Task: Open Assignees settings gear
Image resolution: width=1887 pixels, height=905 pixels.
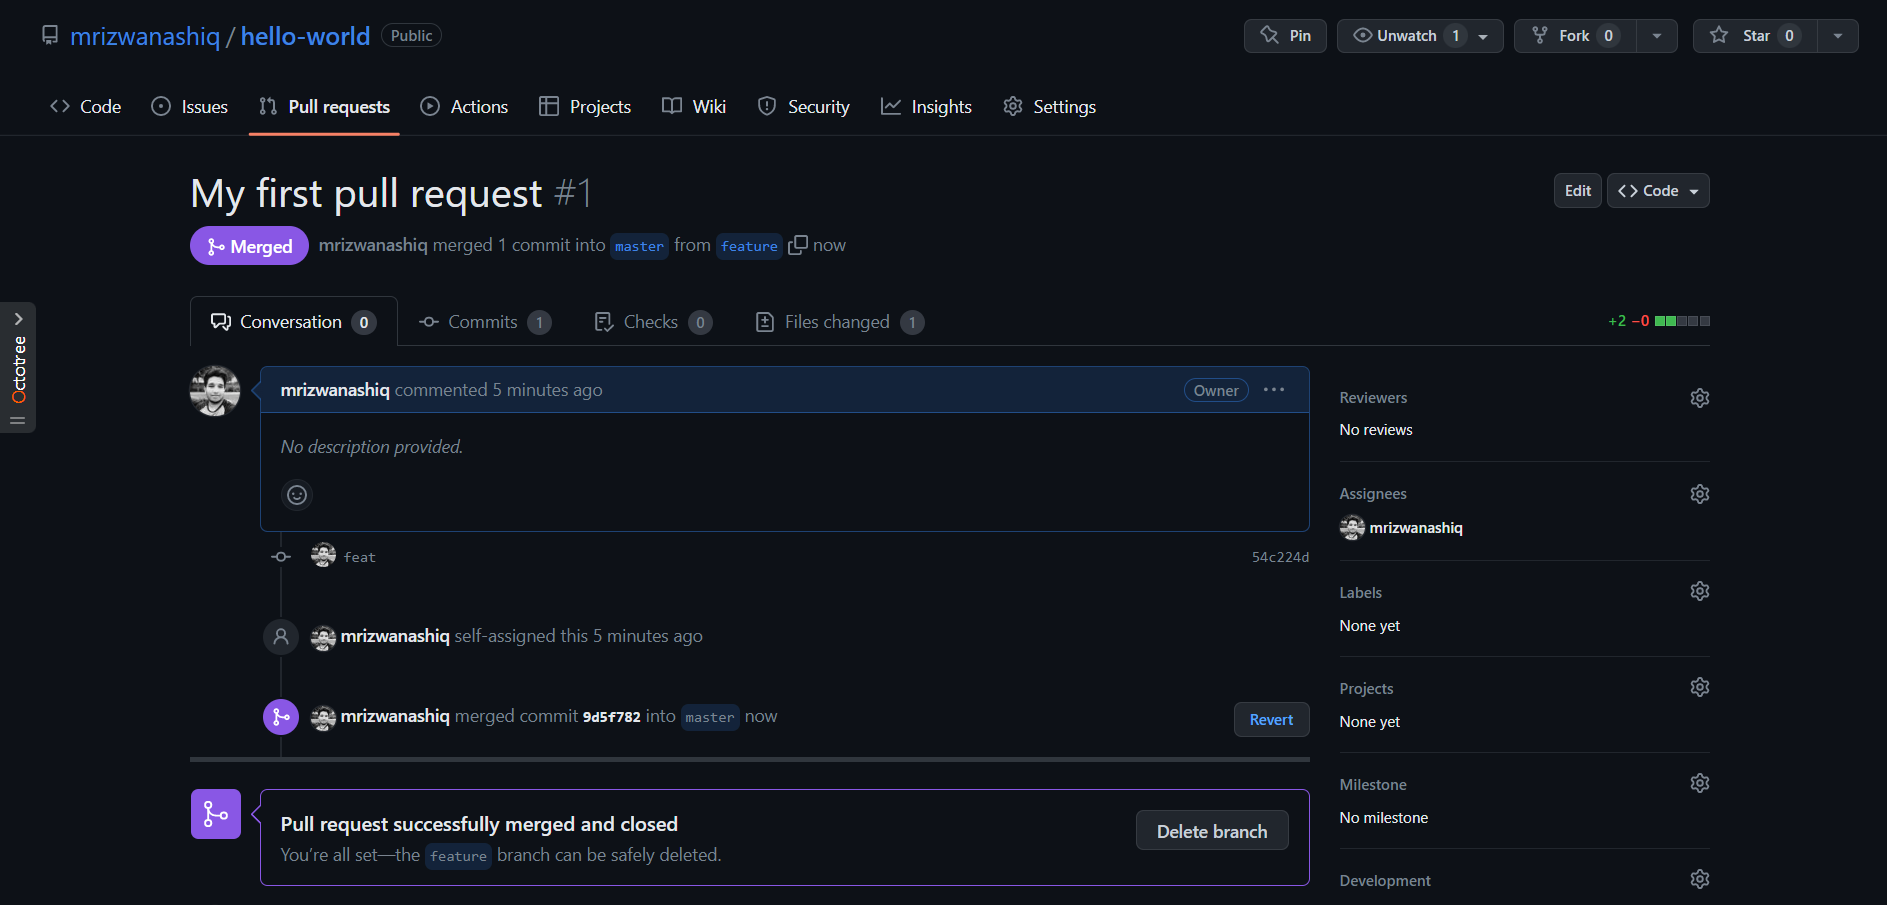Action: (x=1699, y=494)
